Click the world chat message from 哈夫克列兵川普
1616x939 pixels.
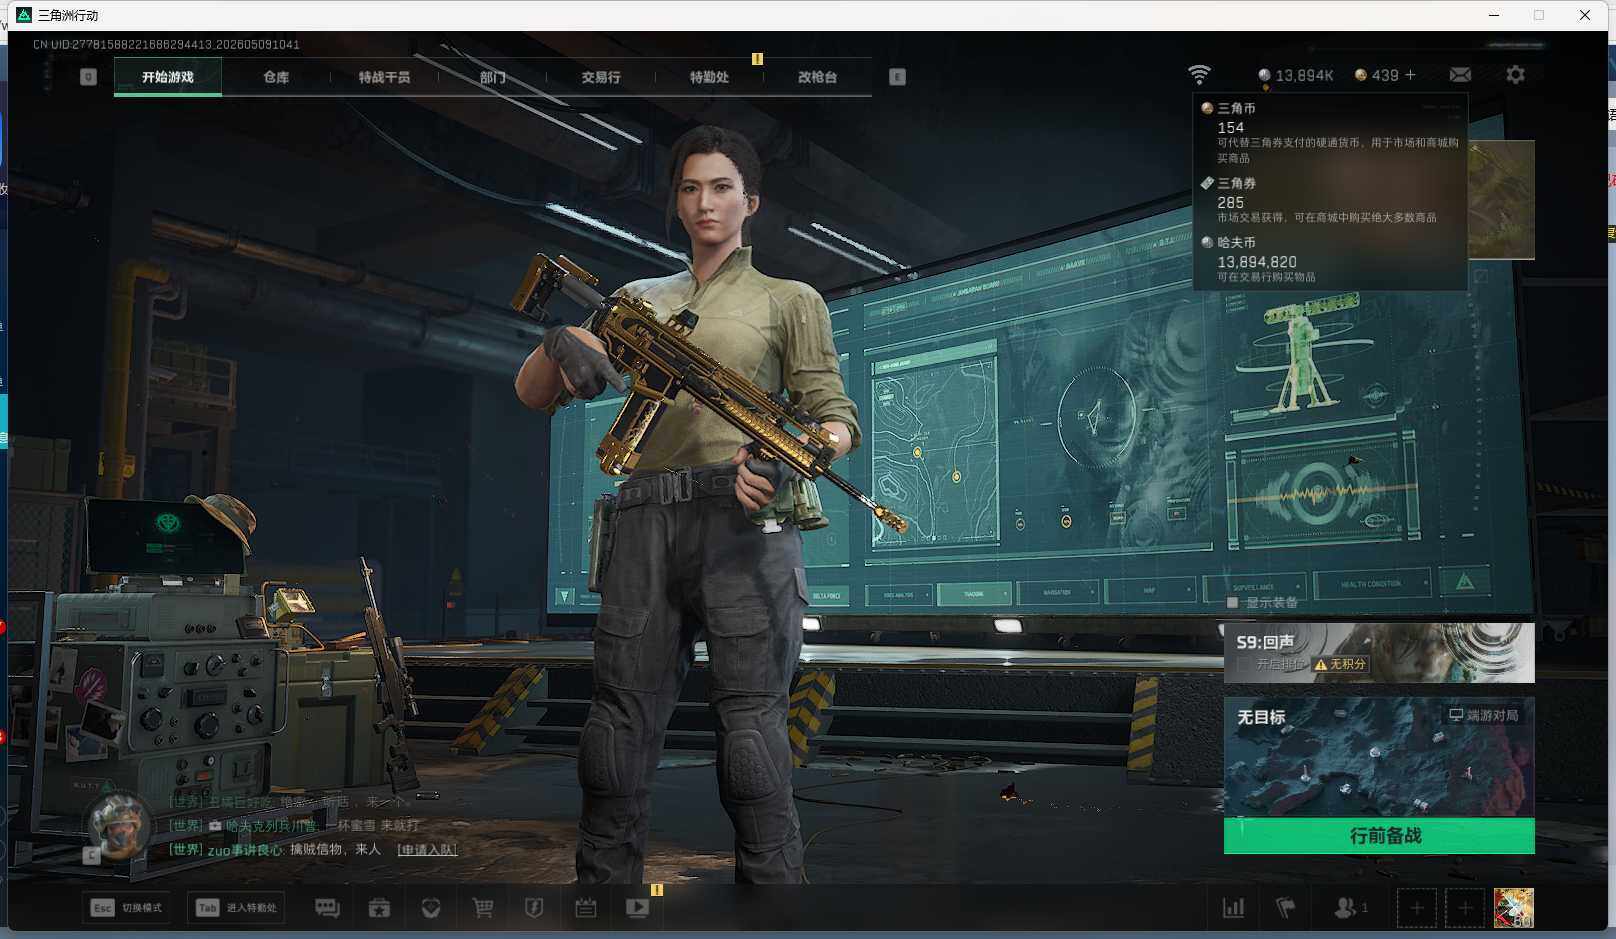click(294, 826)
